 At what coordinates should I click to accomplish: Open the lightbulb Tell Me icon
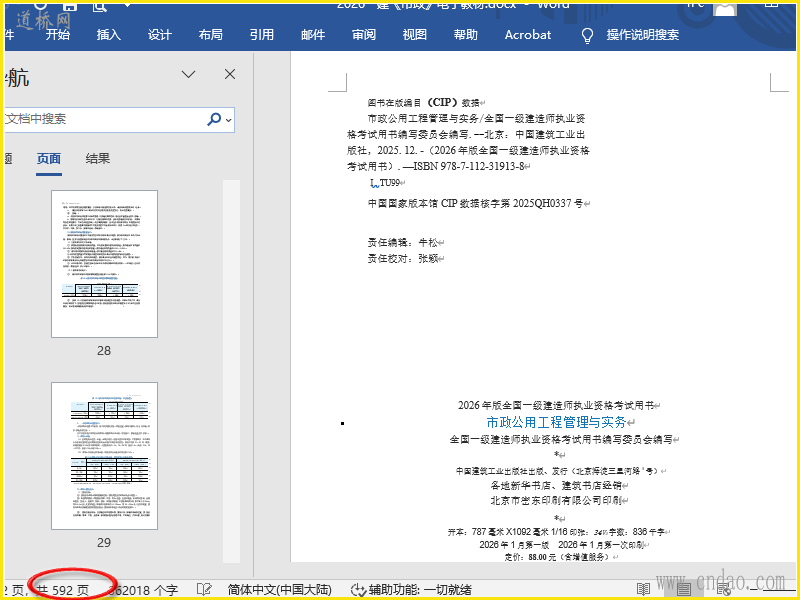coord(587,35)
